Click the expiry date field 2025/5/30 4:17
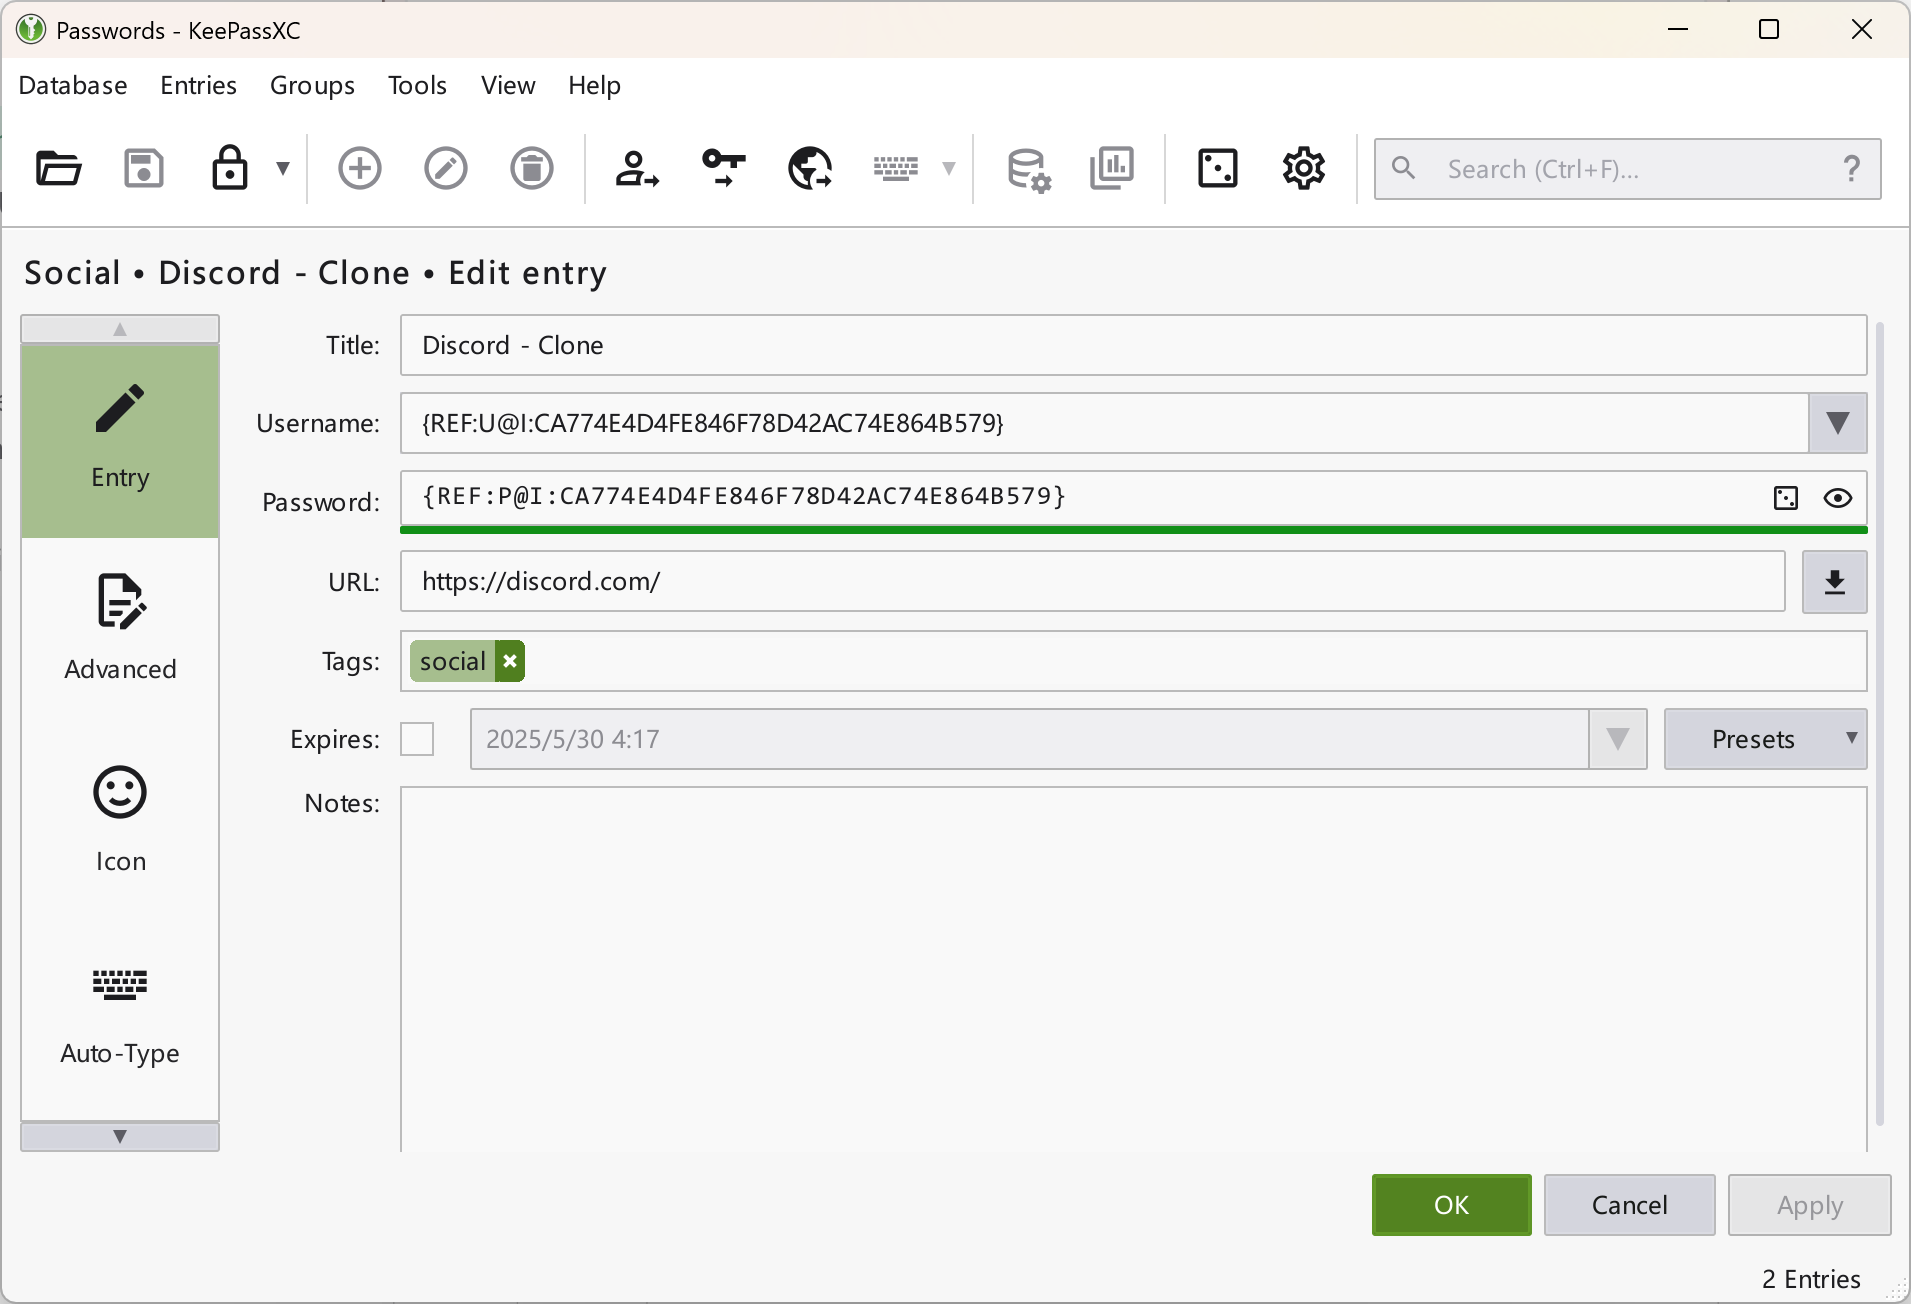Image resolution: width=1911 pixels, height=1304 pixels. click(x=1029, y=739)
